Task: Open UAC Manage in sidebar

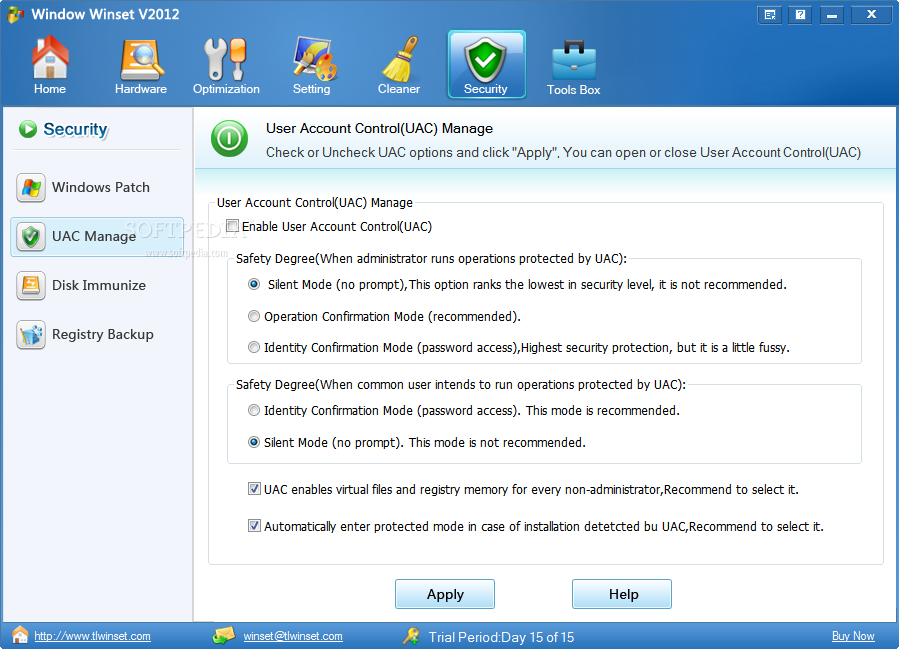Action: (x=97, y=236)
